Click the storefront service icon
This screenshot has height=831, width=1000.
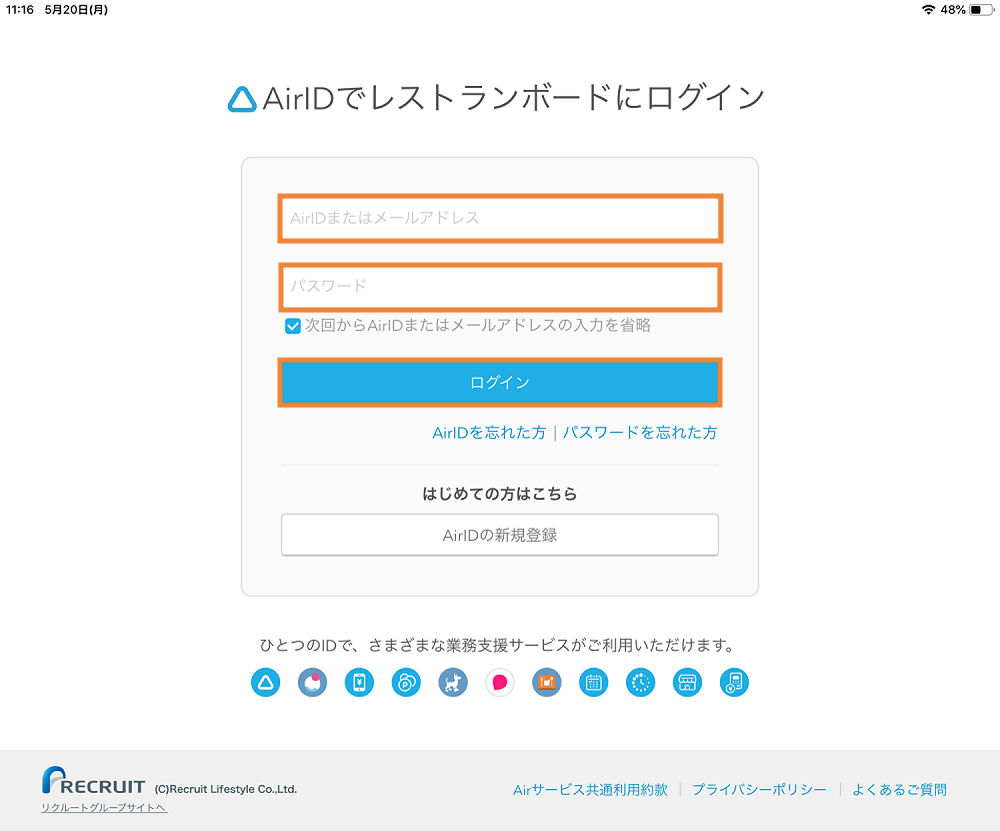[x=687, y=682]
